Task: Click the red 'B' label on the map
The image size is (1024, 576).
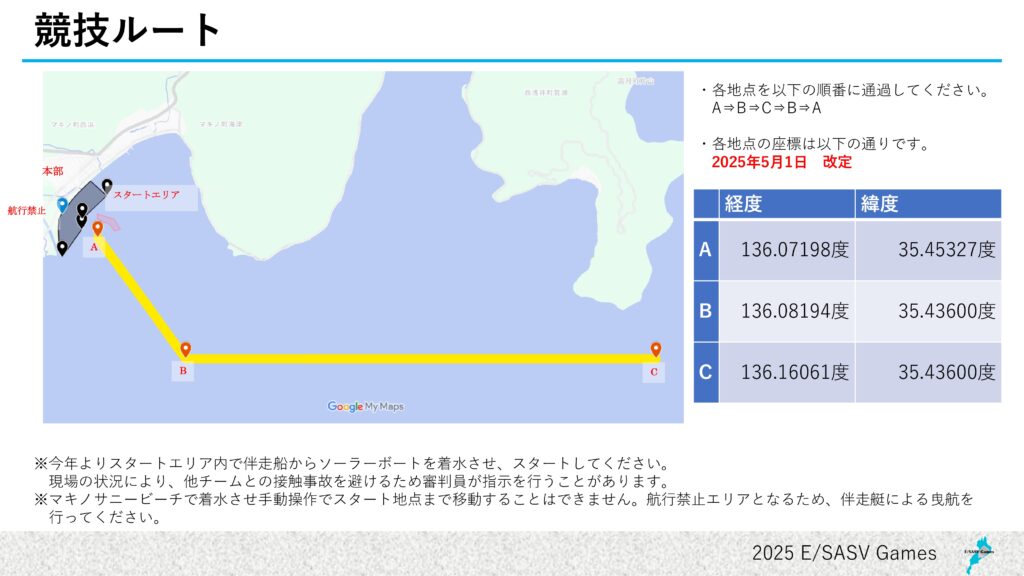Action: tap(183, 370)
